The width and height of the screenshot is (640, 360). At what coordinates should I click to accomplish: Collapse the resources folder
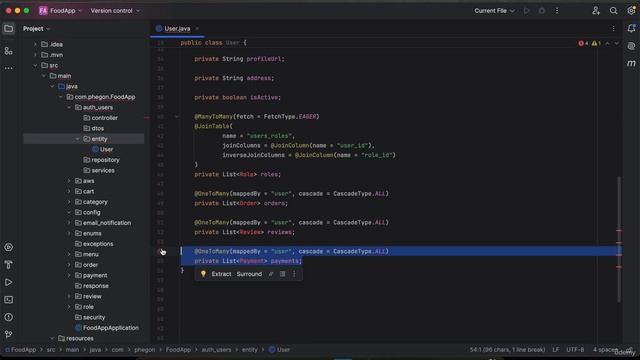52,338
